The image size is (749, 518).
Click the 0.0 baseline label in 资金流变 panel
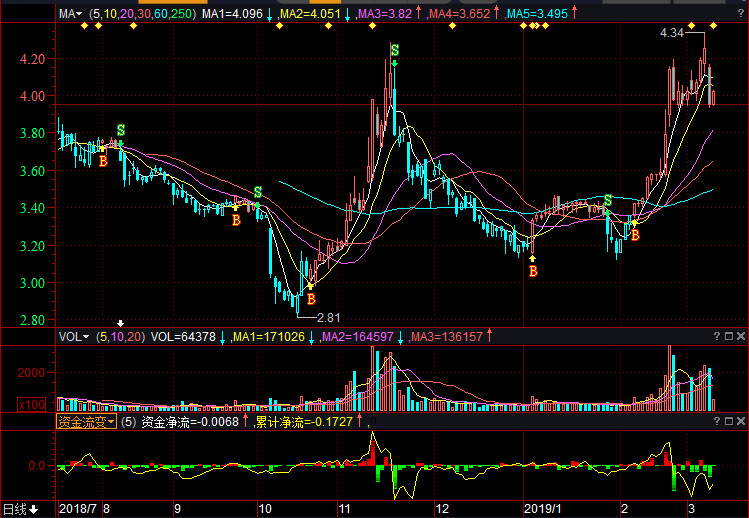tap(37, 465)
